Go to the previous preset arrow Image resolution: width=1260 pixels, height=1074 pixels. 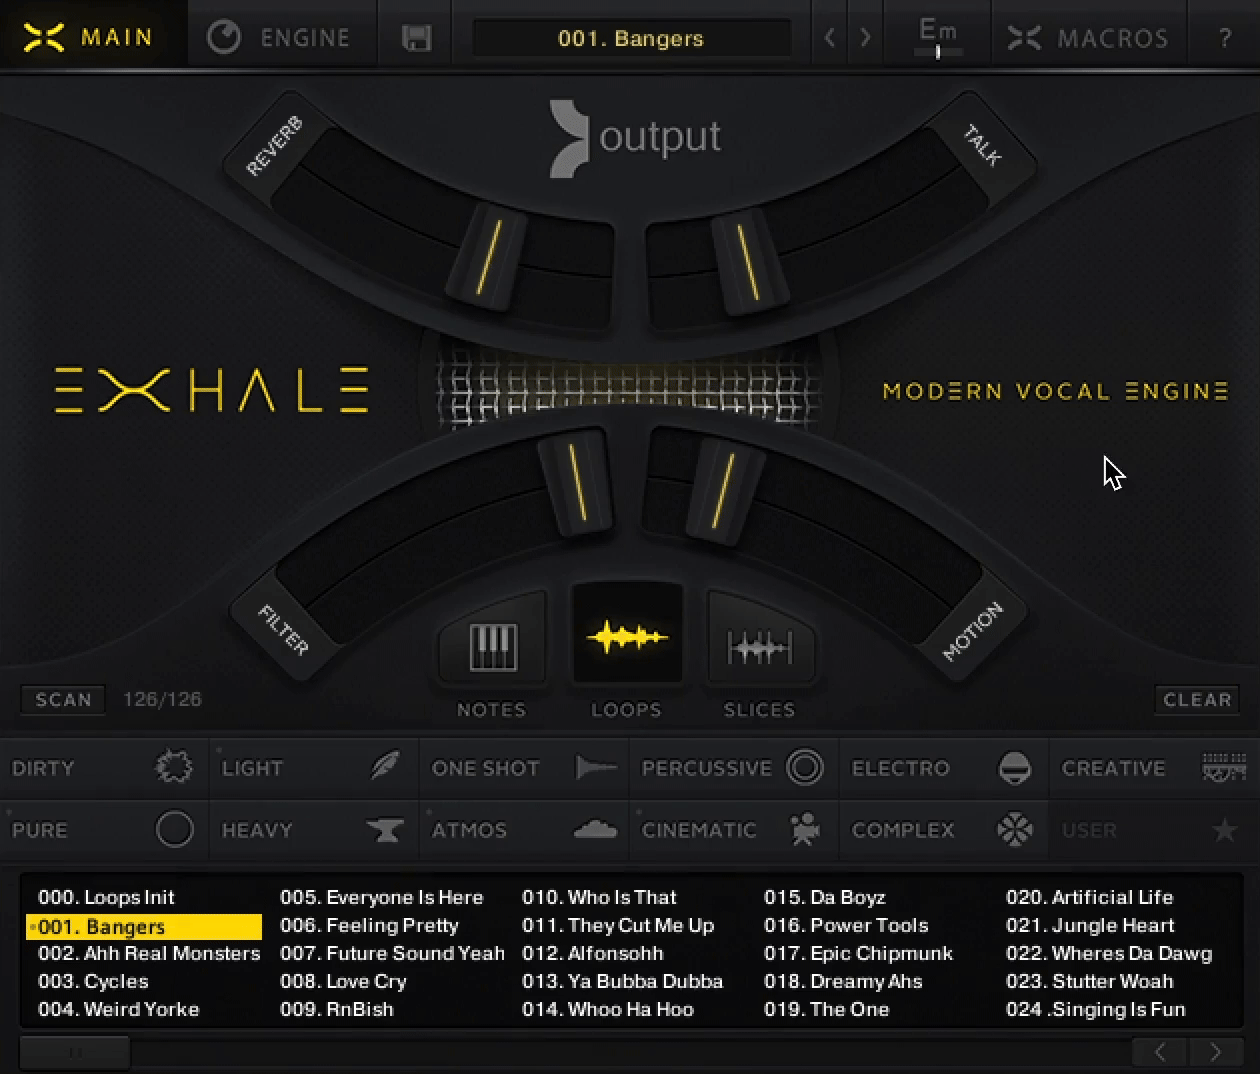coord(829,38)
